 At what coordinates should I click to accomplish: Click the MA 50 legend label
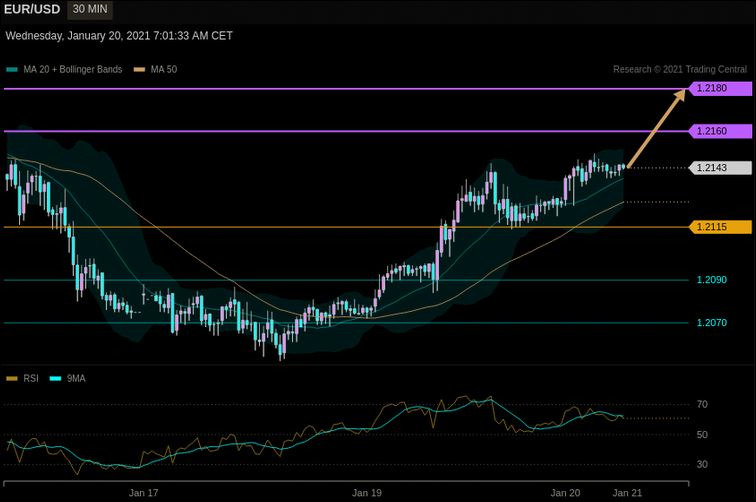[x=164, y=69]
